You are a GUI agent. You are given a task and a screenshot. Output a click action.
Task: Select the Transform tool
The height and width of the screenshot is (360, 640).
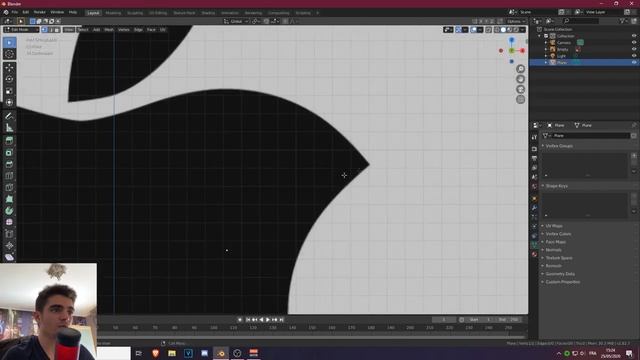point(9,102)
